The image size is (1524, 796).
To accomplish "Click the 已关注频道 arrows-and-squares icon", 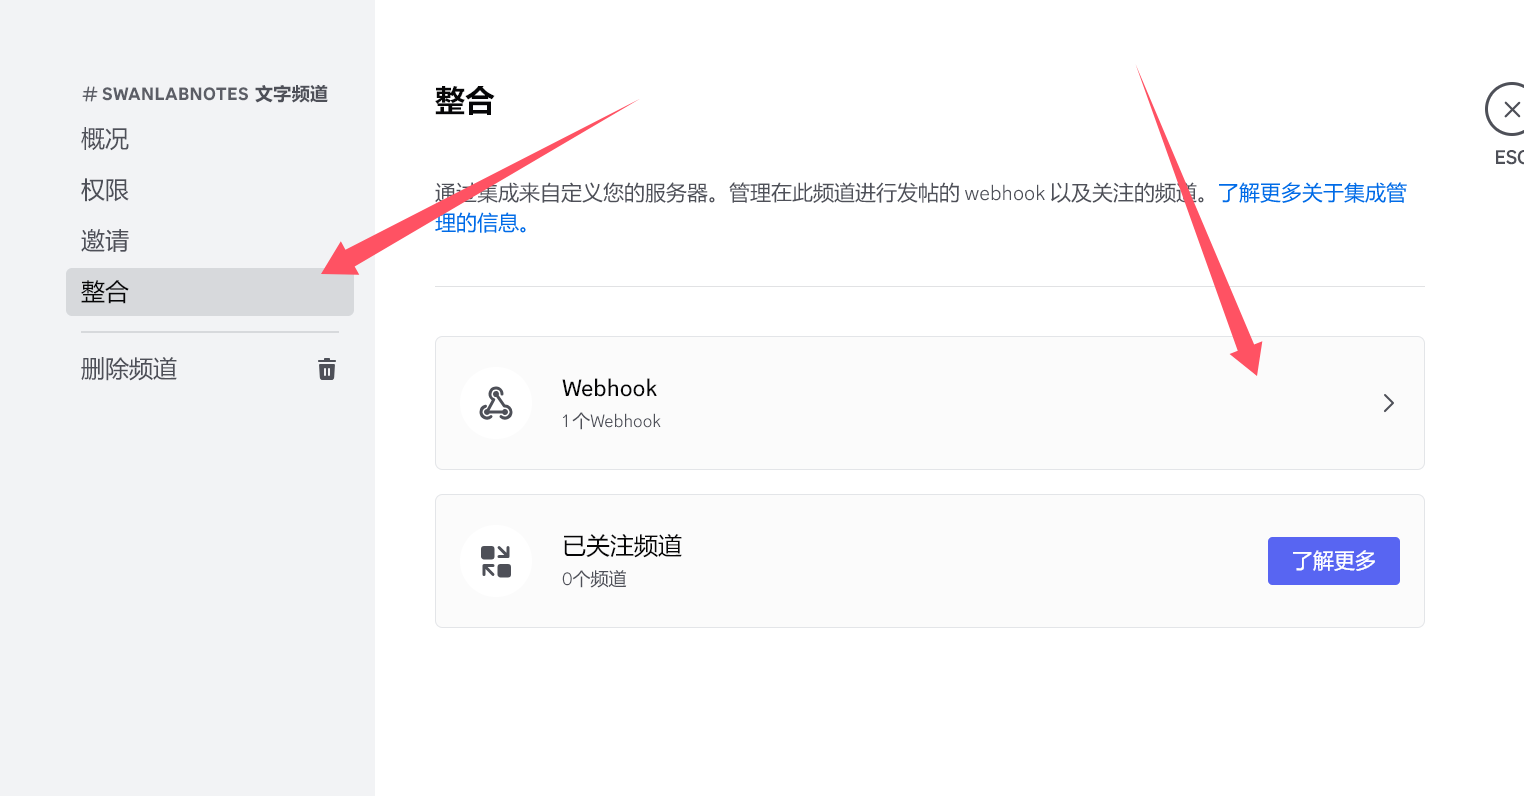I will (496, 561).
